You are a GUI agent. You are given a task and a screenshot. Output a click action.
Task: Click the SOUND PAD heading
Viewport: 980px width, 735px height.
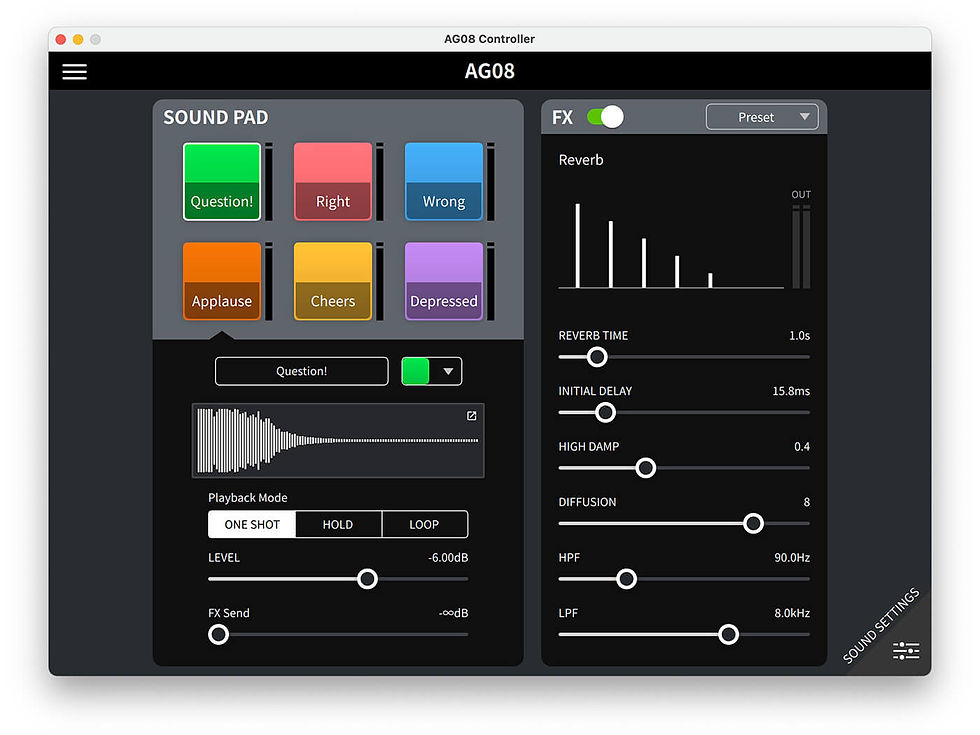click(x=216, y=118)
